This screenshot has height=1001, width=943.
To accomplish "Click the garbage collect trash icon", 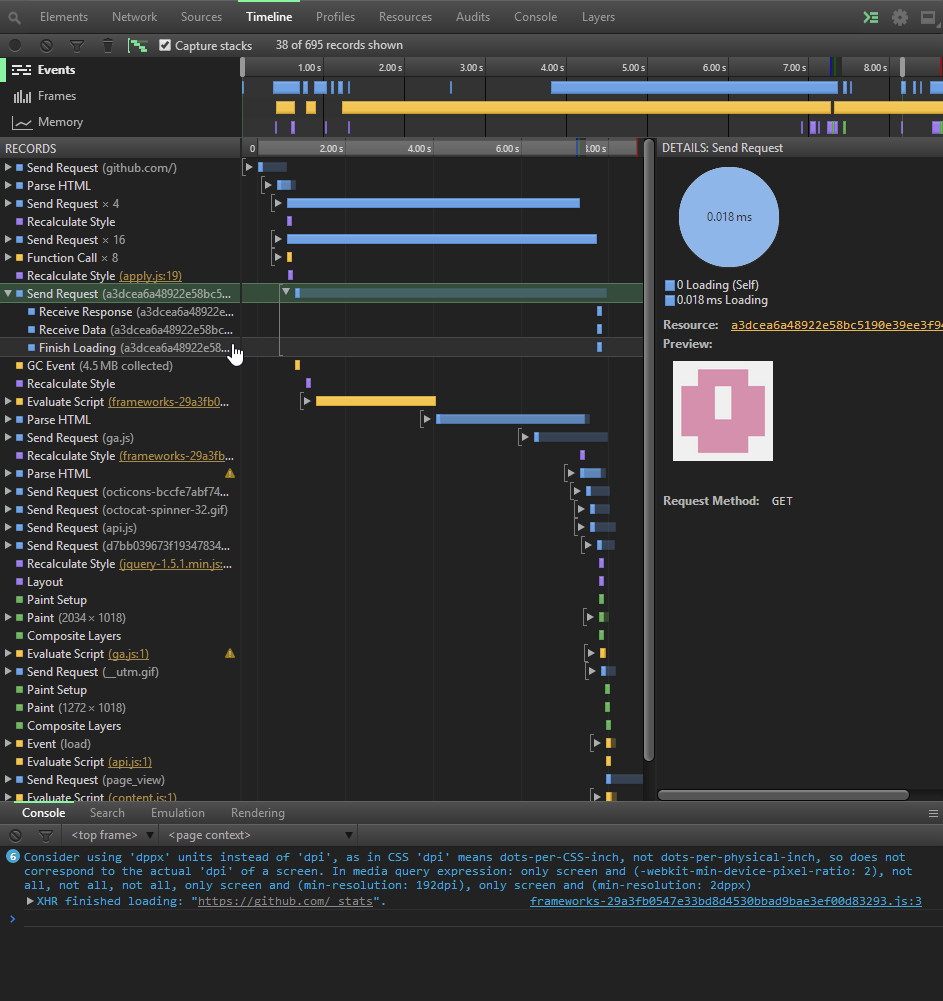I will tap(108, 45).
